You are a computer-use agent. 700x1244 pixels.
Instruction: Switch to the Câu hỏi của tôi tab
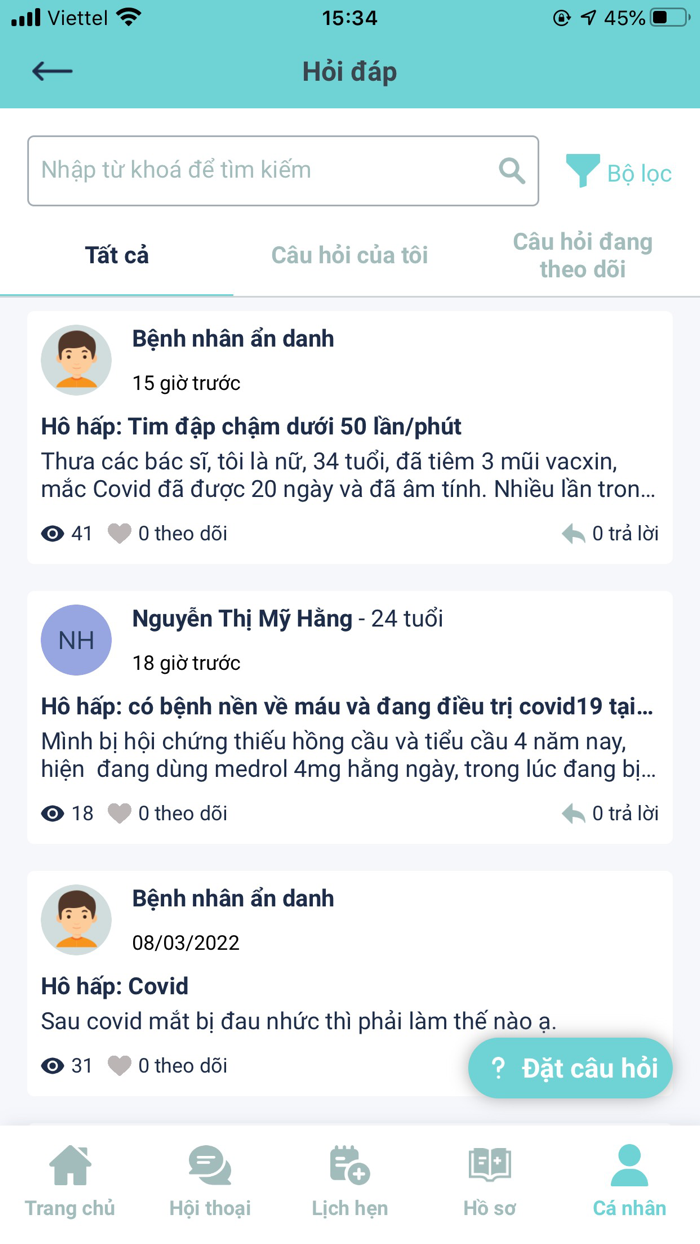pyautogui.click(x=348, y=255)
